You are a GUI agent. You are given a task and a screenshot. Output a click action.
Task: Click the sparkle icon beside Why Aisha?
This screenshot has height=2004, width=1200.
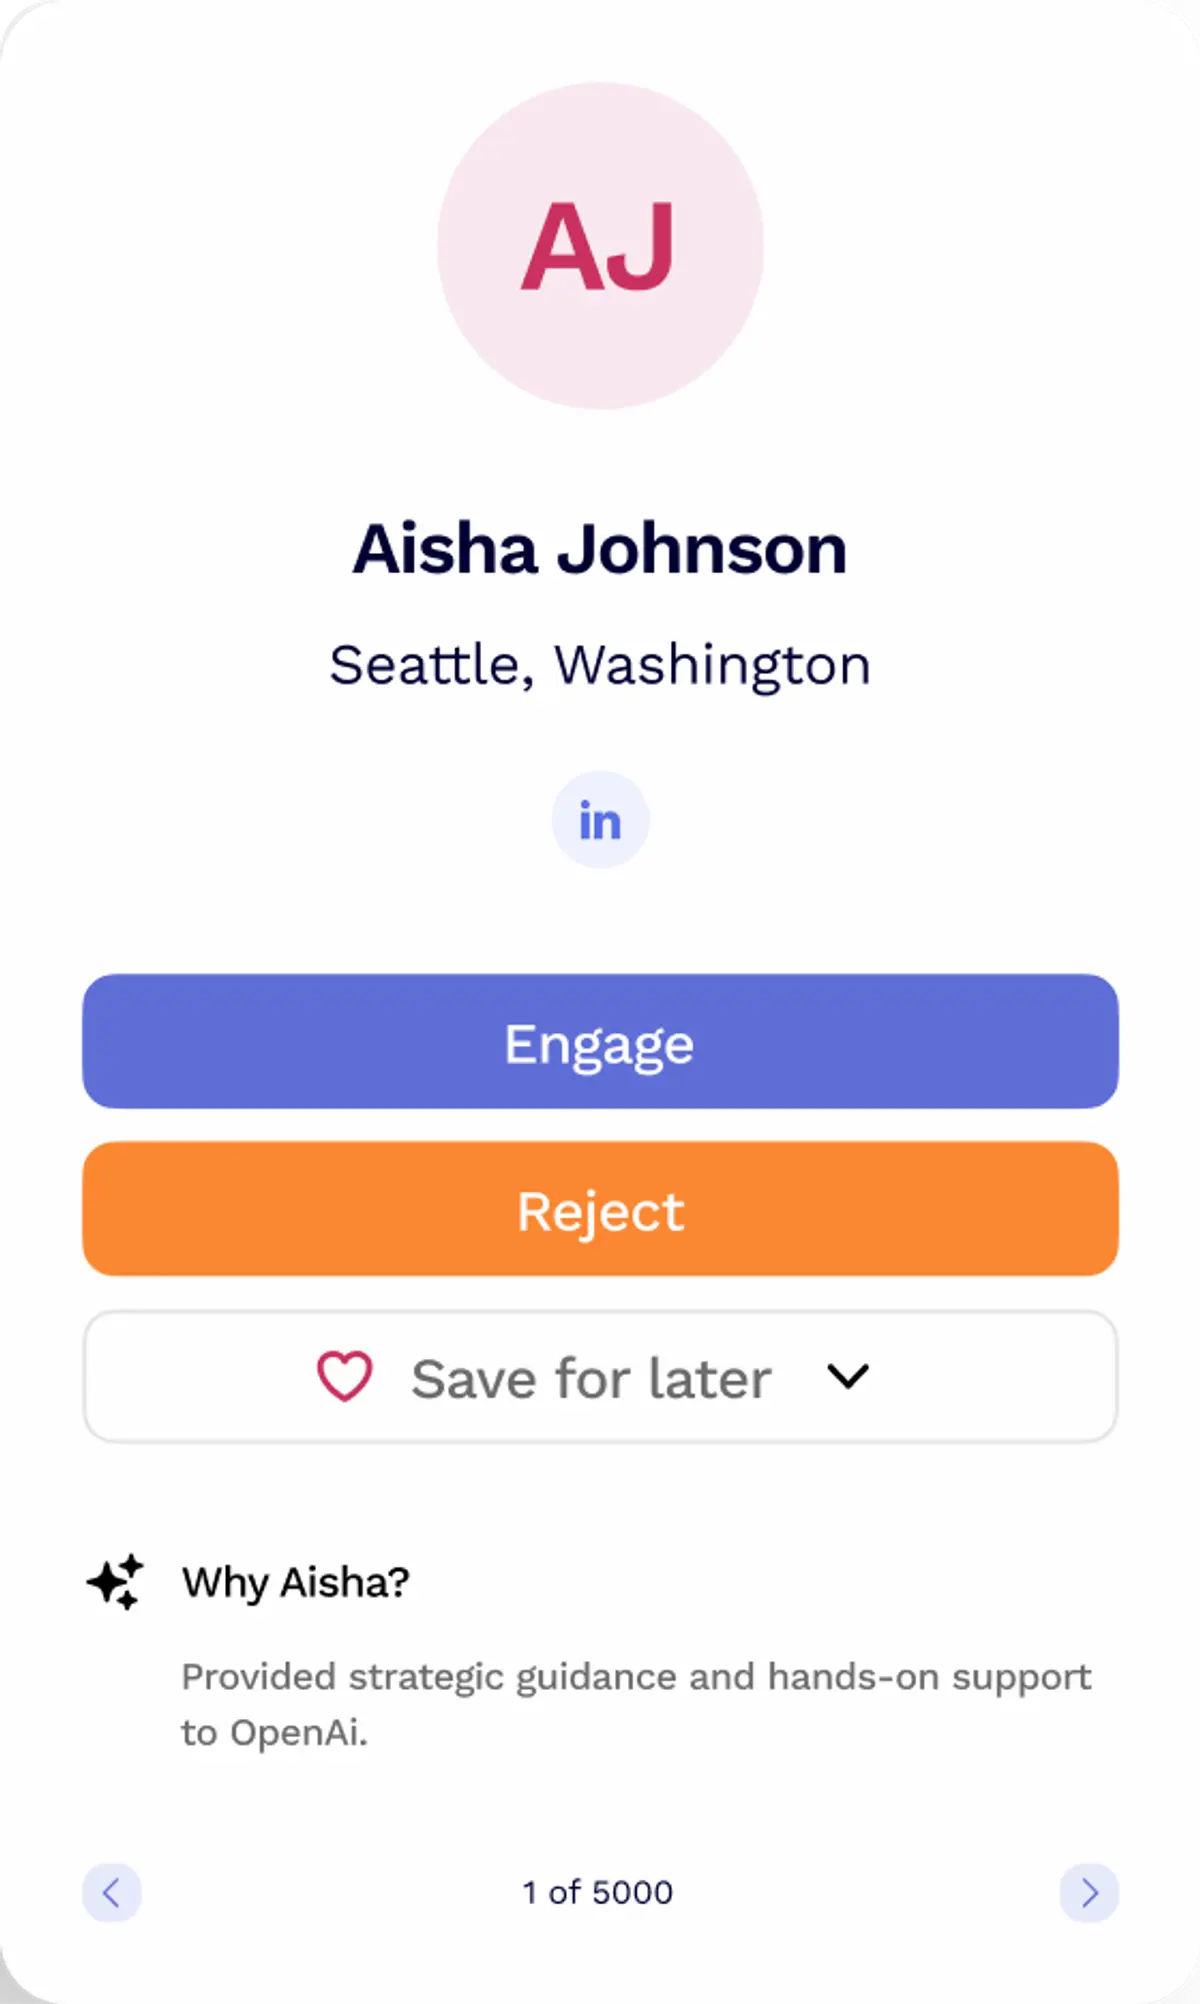pos(115,1582)
